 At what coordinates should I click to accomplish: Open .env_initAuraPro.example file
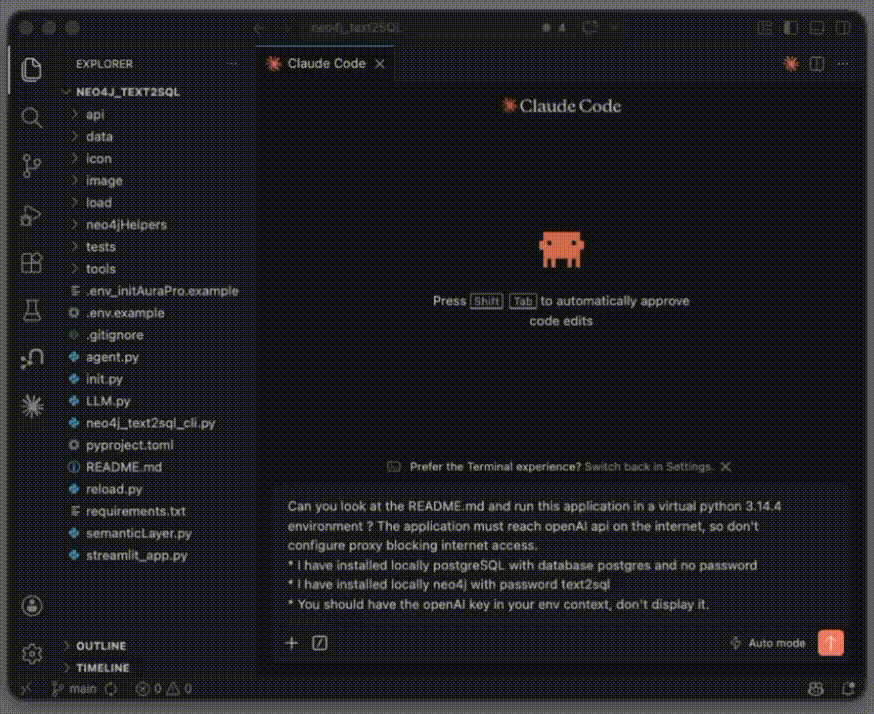click(162, 291)
